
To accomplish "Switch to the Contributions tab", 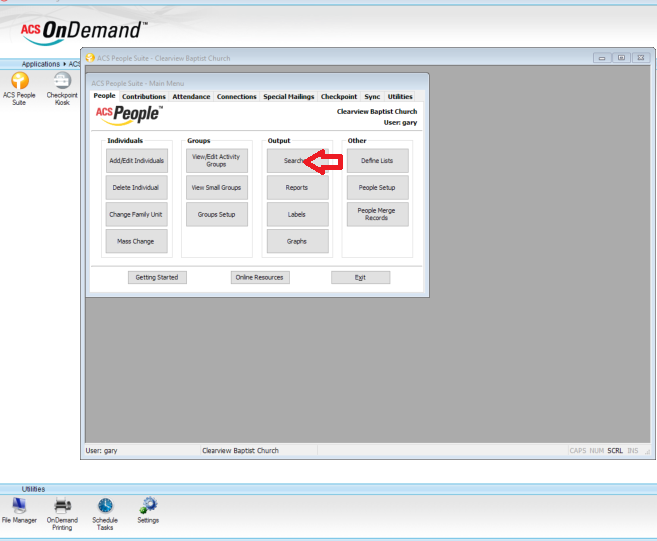I will click(144, 96).
